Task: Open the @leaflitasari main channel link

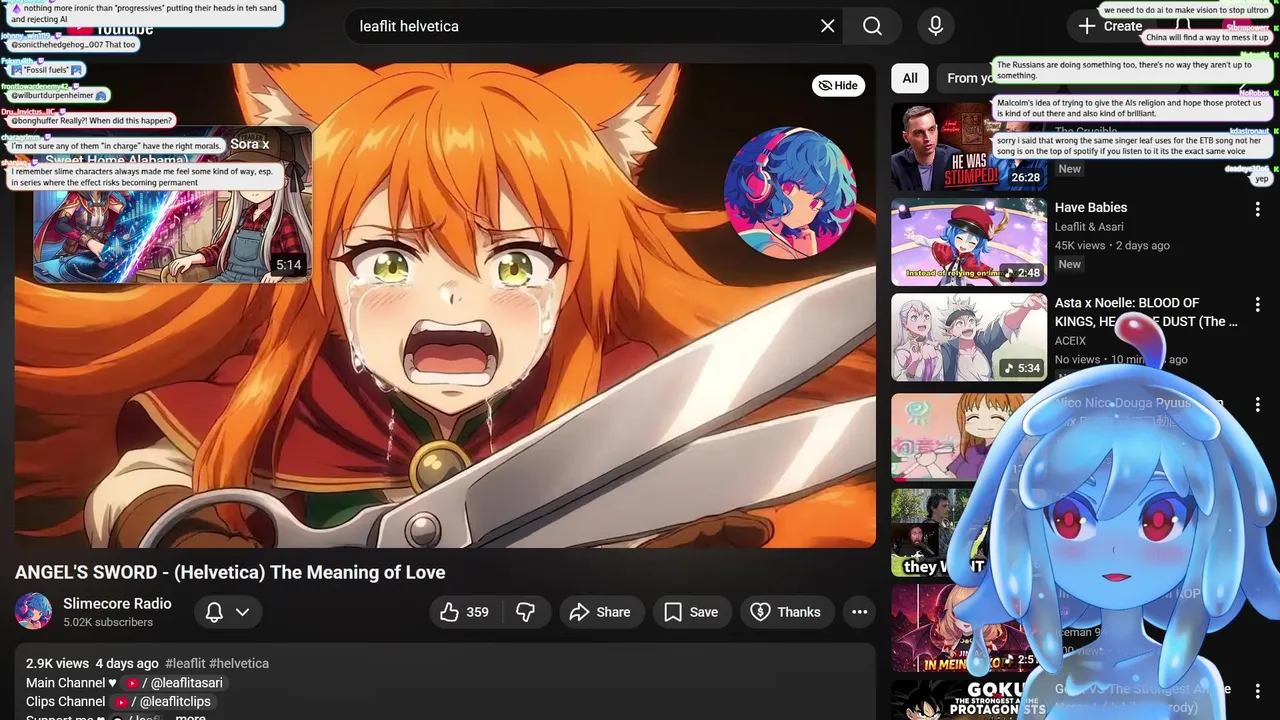Action: (173, 683)
